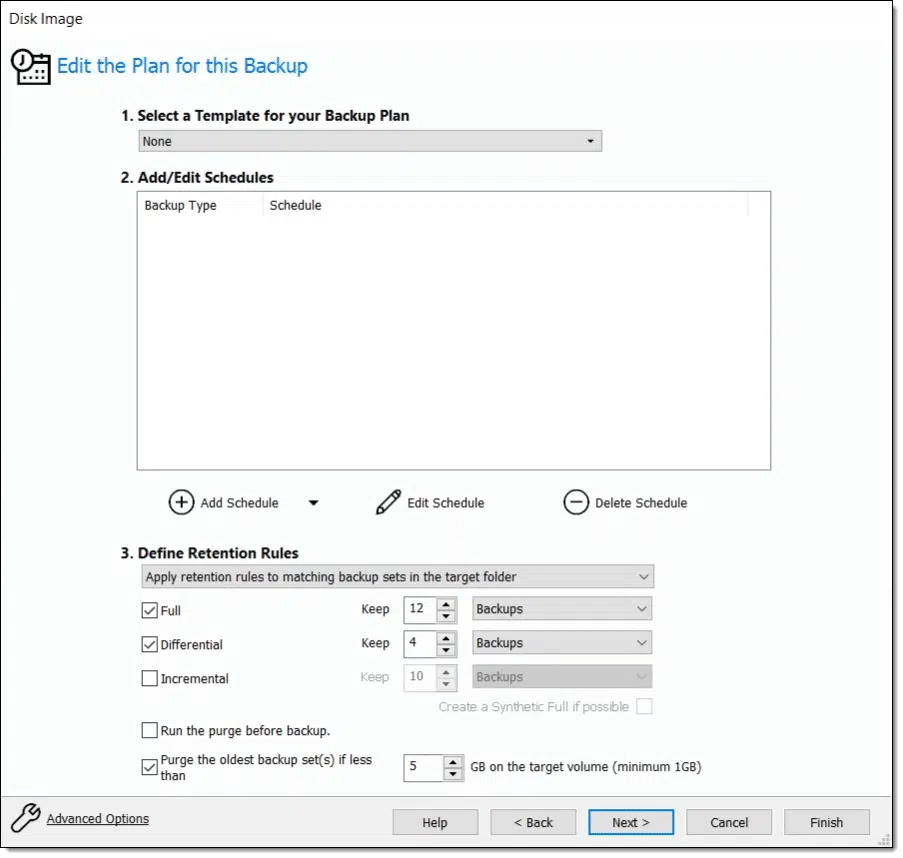Increase the Differential keep count
This screenshot has width=903, height=858.
point(446,638)
